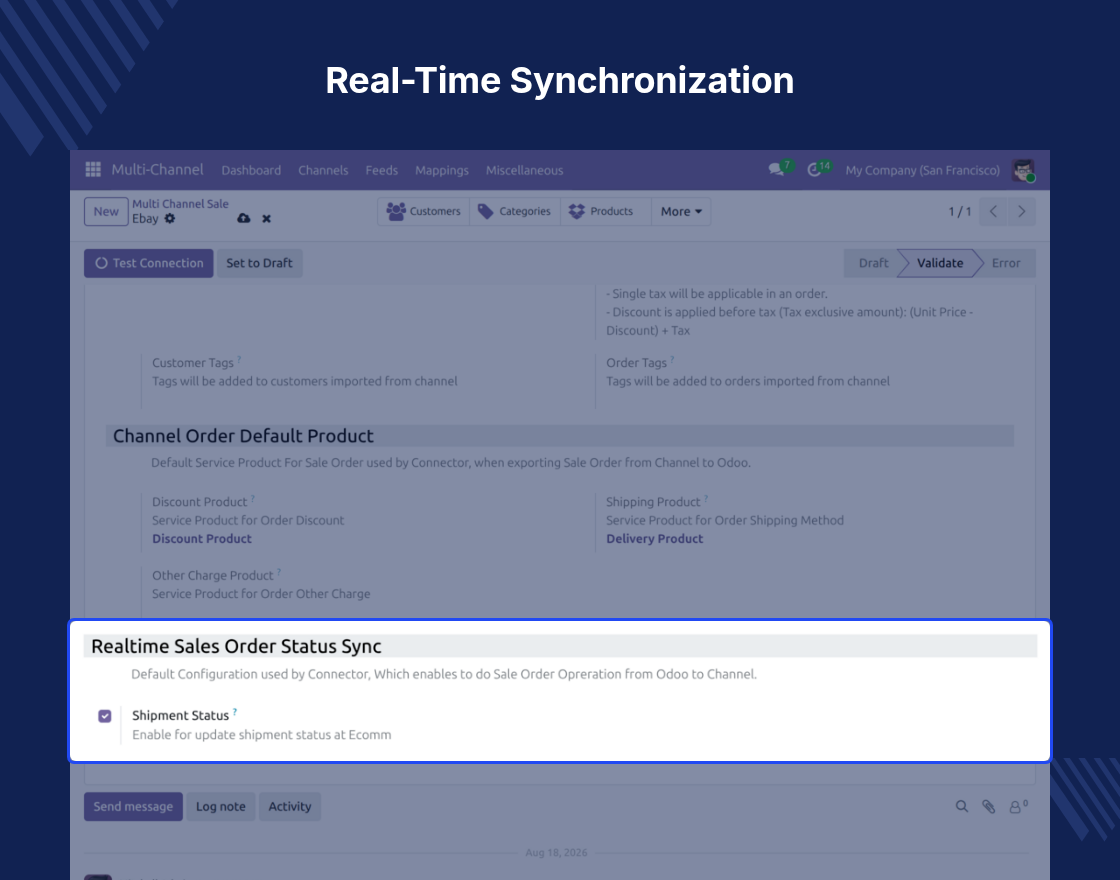Open the Products smart button
Screen dimensions: 1120x880
[606, 211]
